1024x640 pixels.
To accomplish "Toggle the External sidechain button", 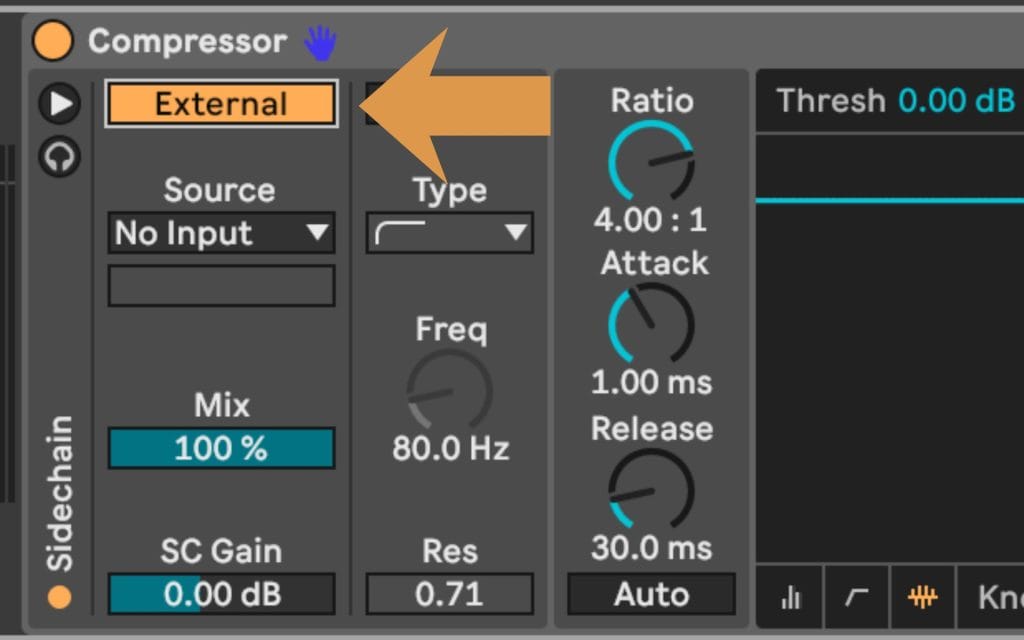I will [x=221, y=104].
